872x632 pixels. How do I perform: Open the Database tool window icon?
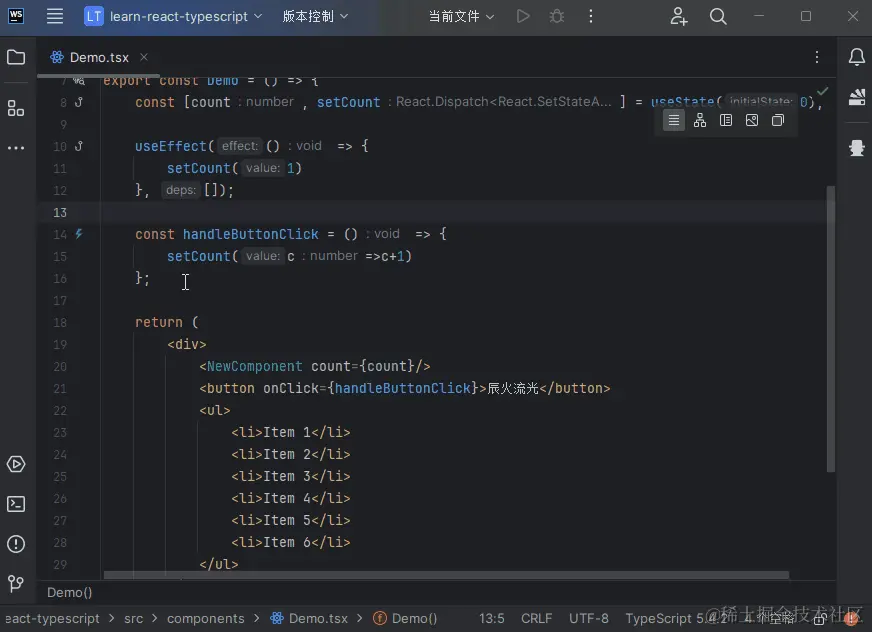[857, 98]
